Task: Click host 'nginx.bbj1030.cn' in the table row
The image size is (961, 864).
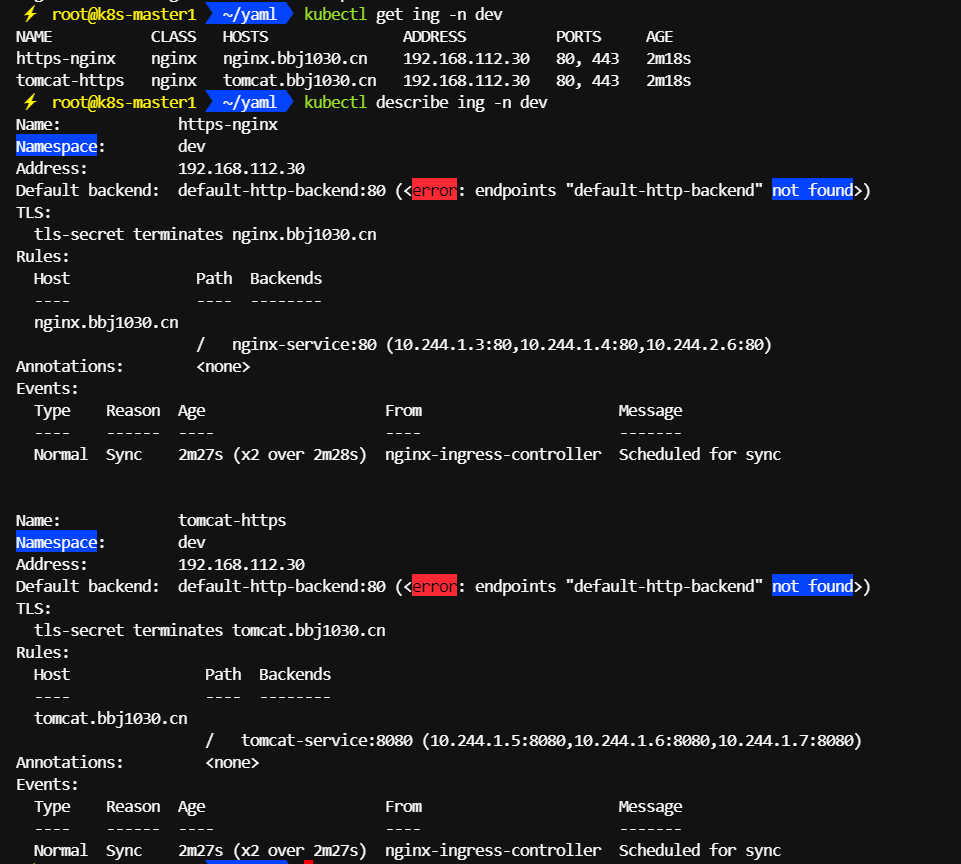Action: pos(295,59)
